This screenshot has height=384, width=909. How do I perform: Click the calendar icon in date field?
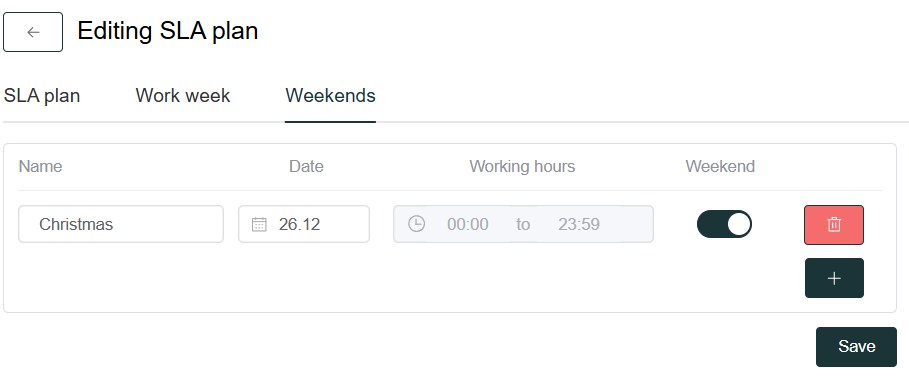[259, 224]
